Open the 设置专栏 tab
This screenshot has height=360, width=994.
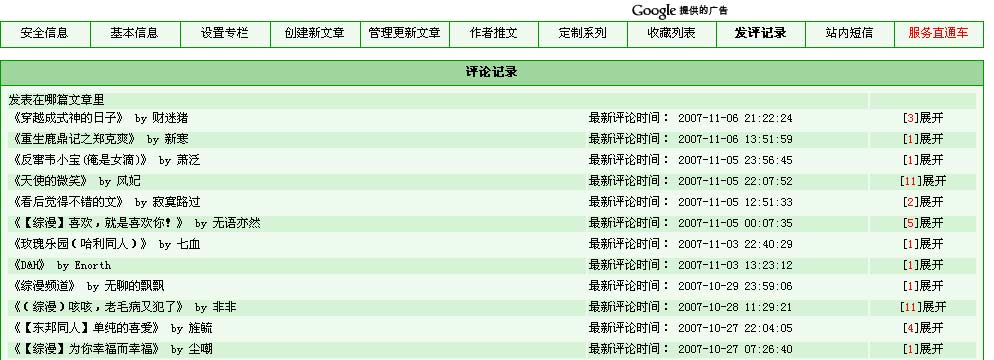click(x=224, y=33)
